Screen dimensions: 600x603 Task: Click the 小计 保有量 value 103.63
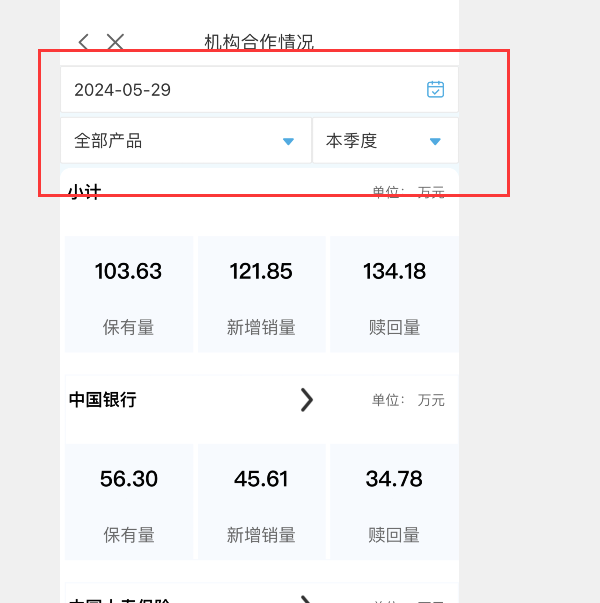pyautogui.click(x=128, y=271)
